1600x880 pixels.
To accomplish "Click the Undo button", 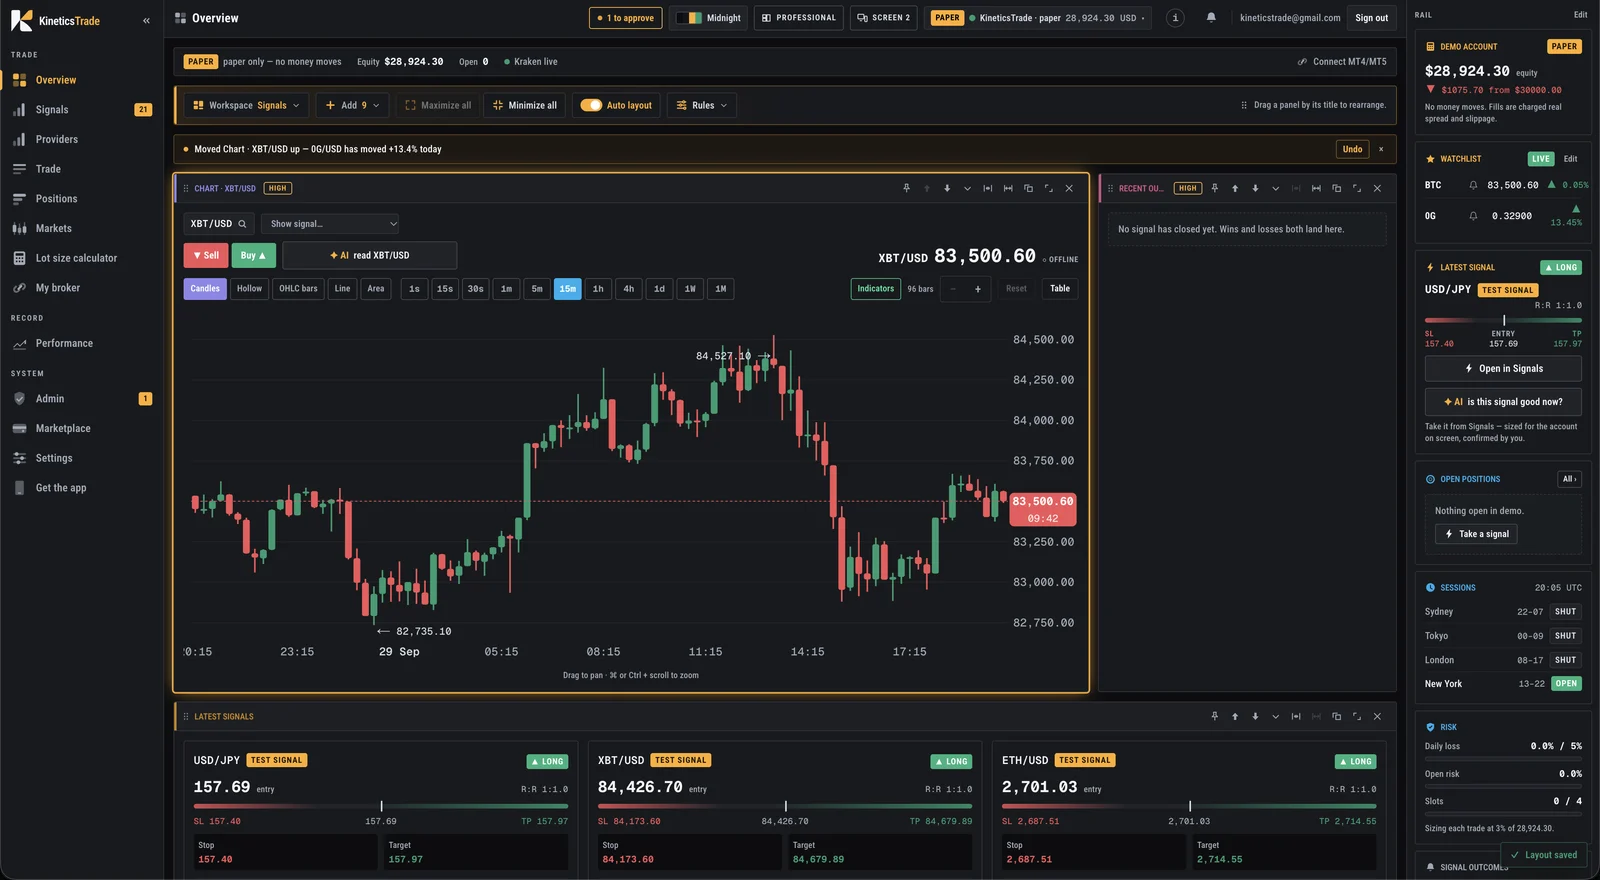I will pyautogui.click(x=1352, y=149).
